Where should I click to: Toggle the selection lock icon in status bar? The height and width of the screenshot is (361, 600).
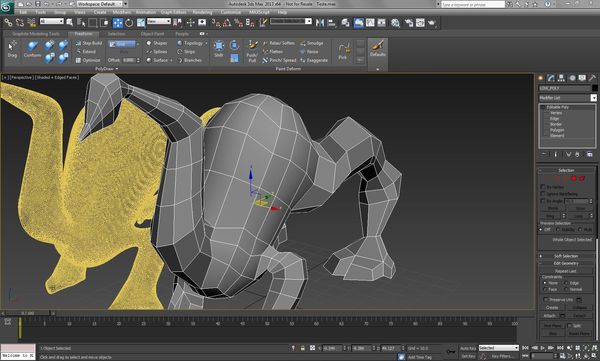click(x=303, y=348)
